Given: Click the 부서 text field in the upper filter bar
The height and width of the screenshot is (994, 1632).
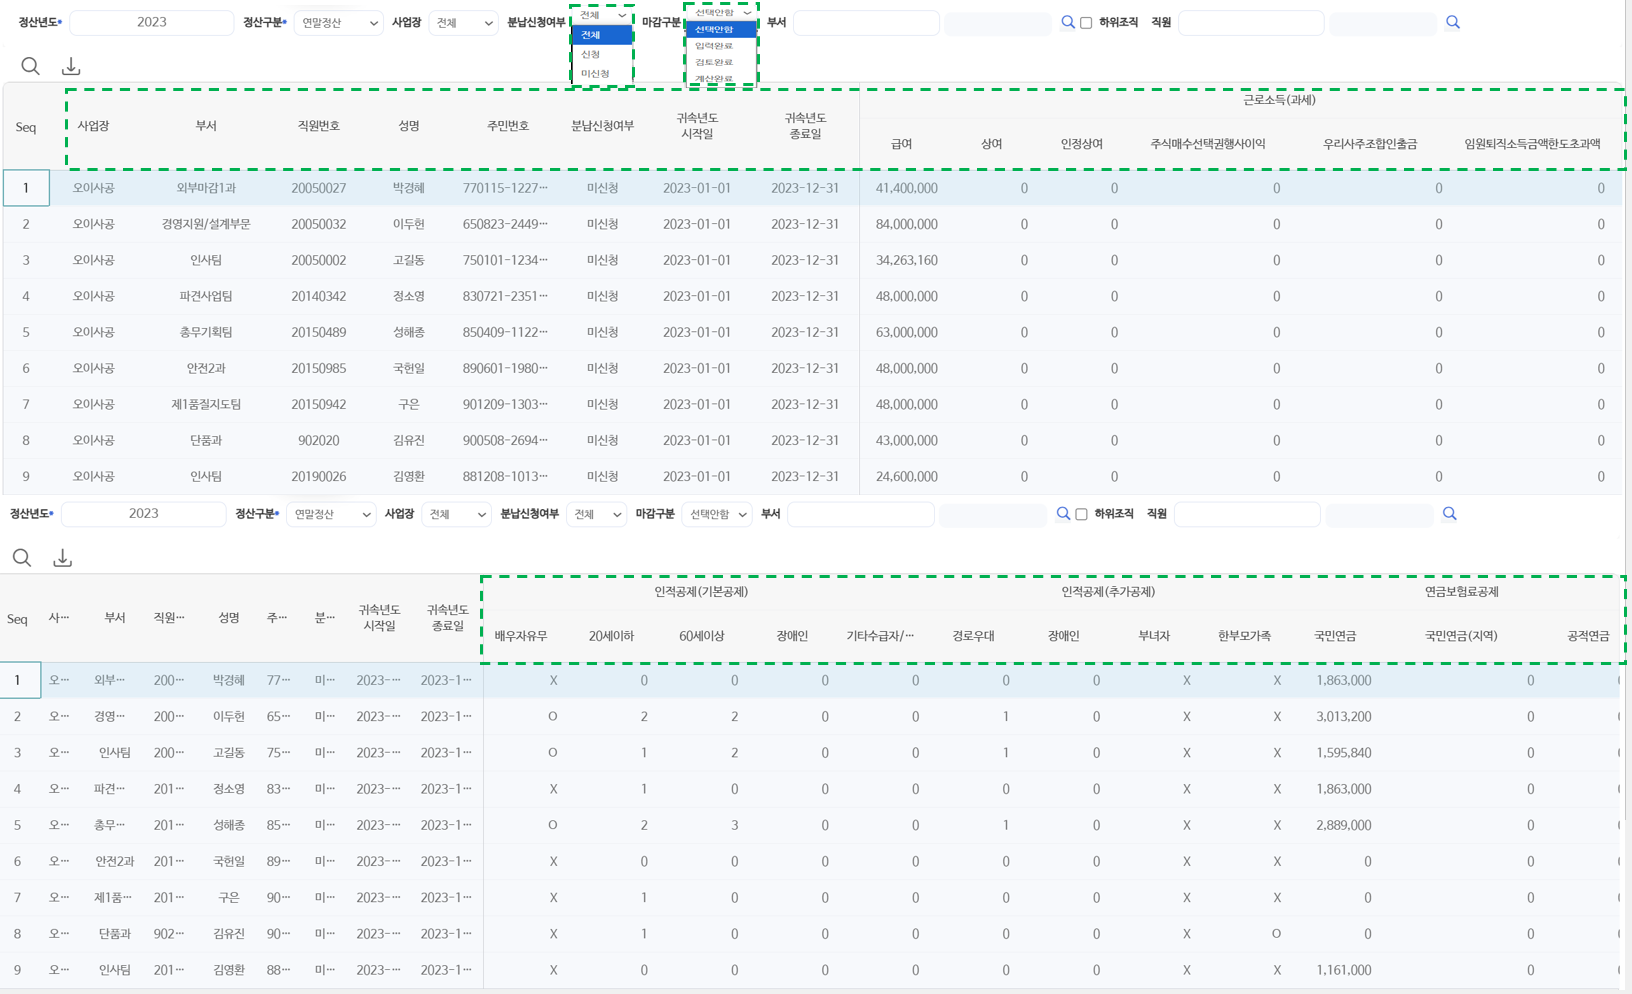Looking at the screenshot, I should coord(866,22).
